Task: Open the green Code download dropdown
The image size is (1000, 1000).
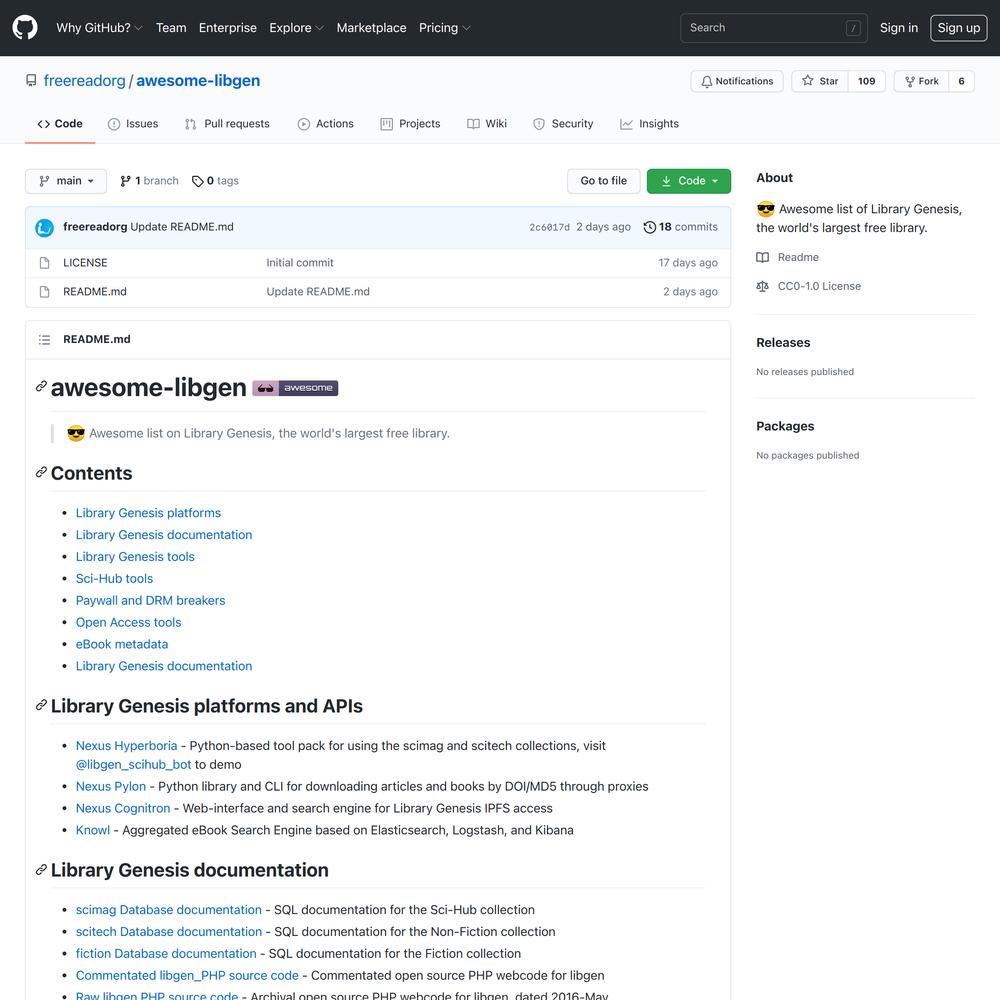Action: click(x=689, y=181)
